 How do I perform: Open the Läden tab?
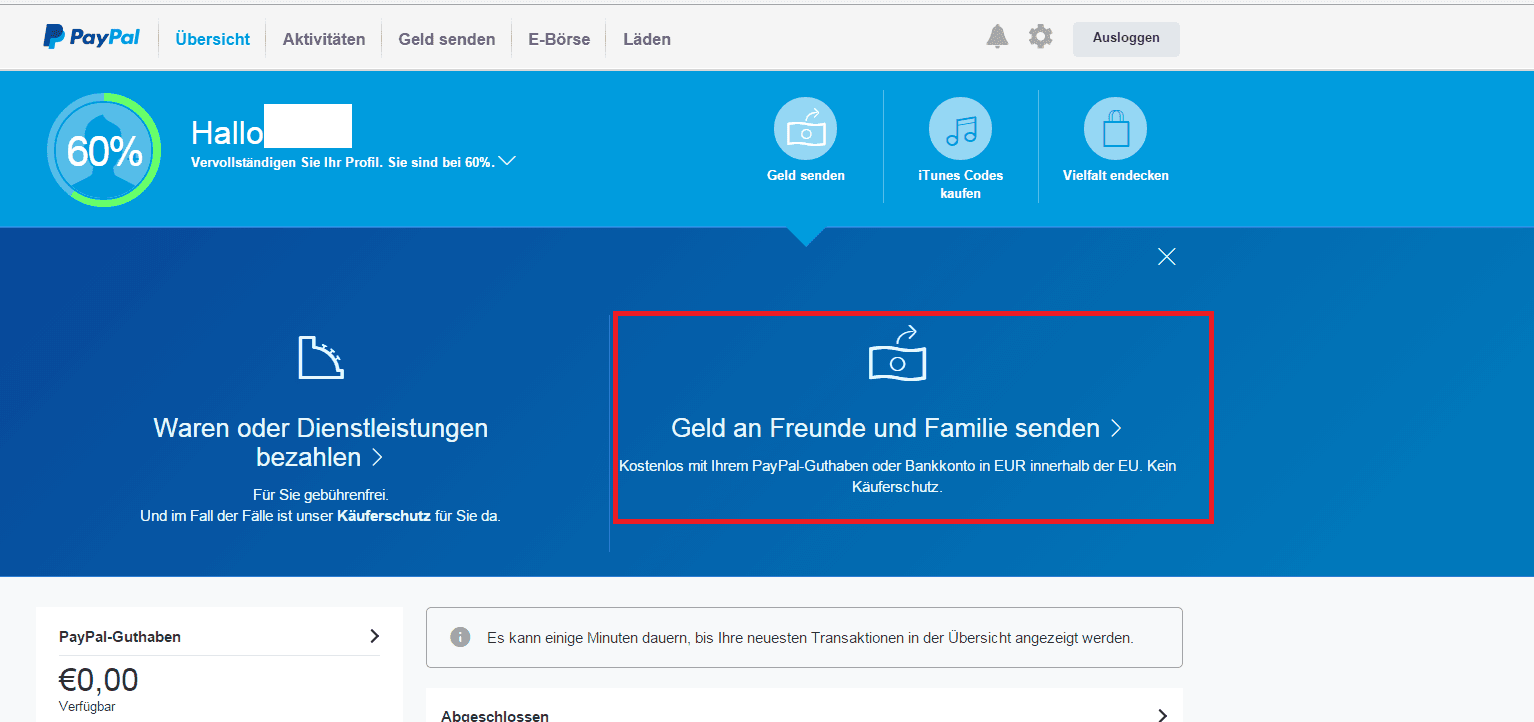647,39
